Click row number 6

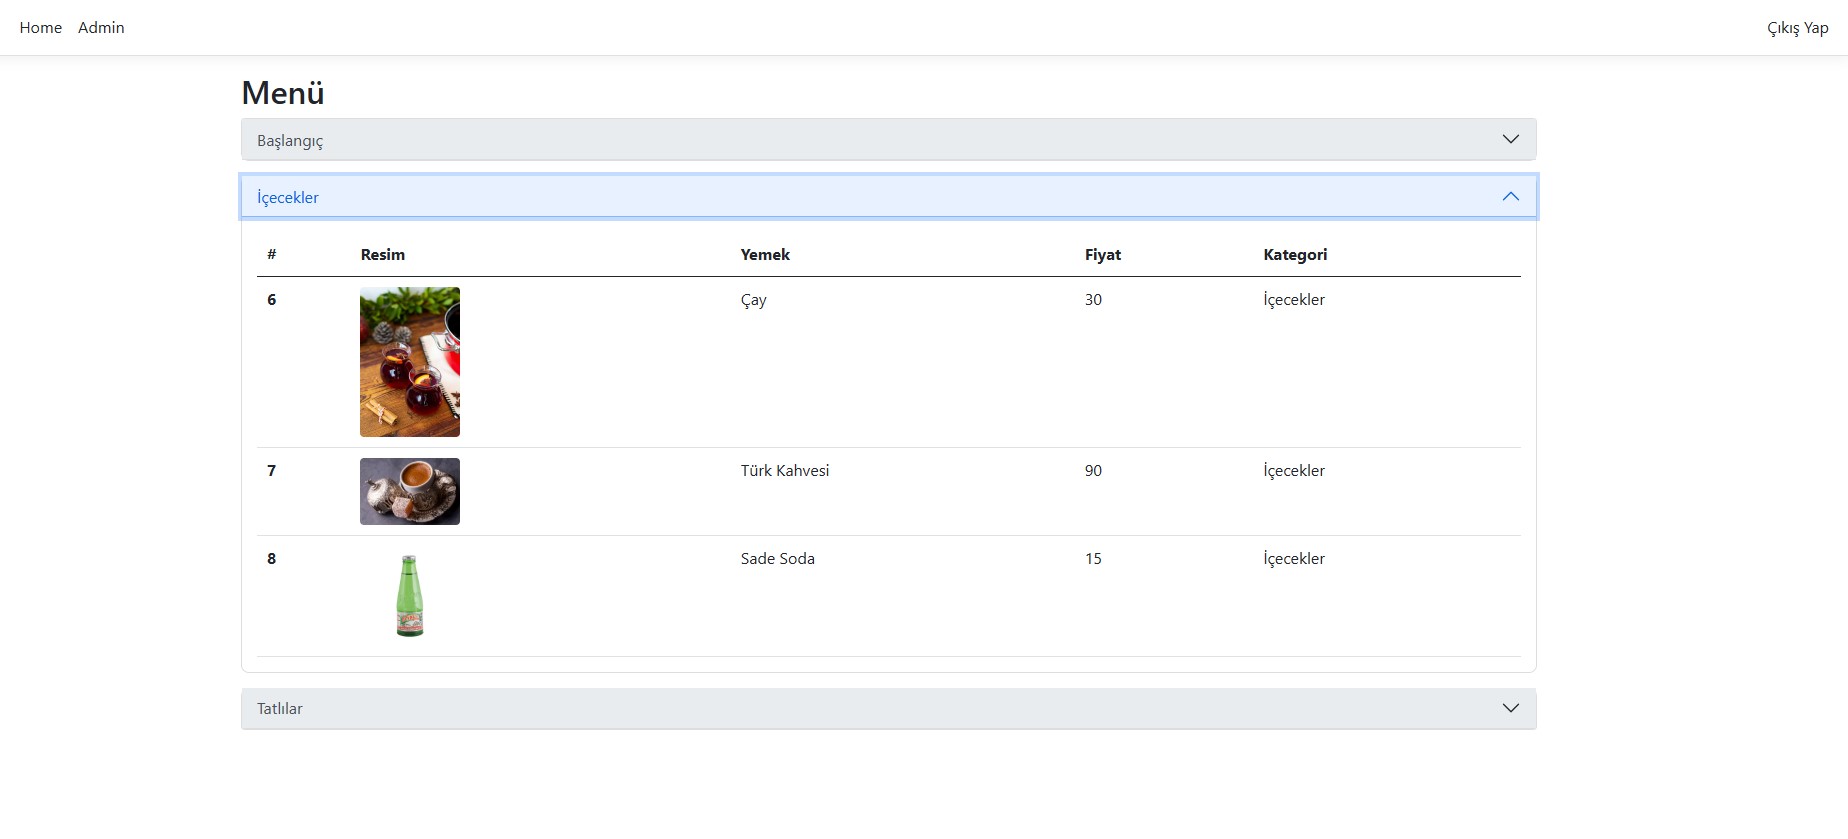pos(271,299)
